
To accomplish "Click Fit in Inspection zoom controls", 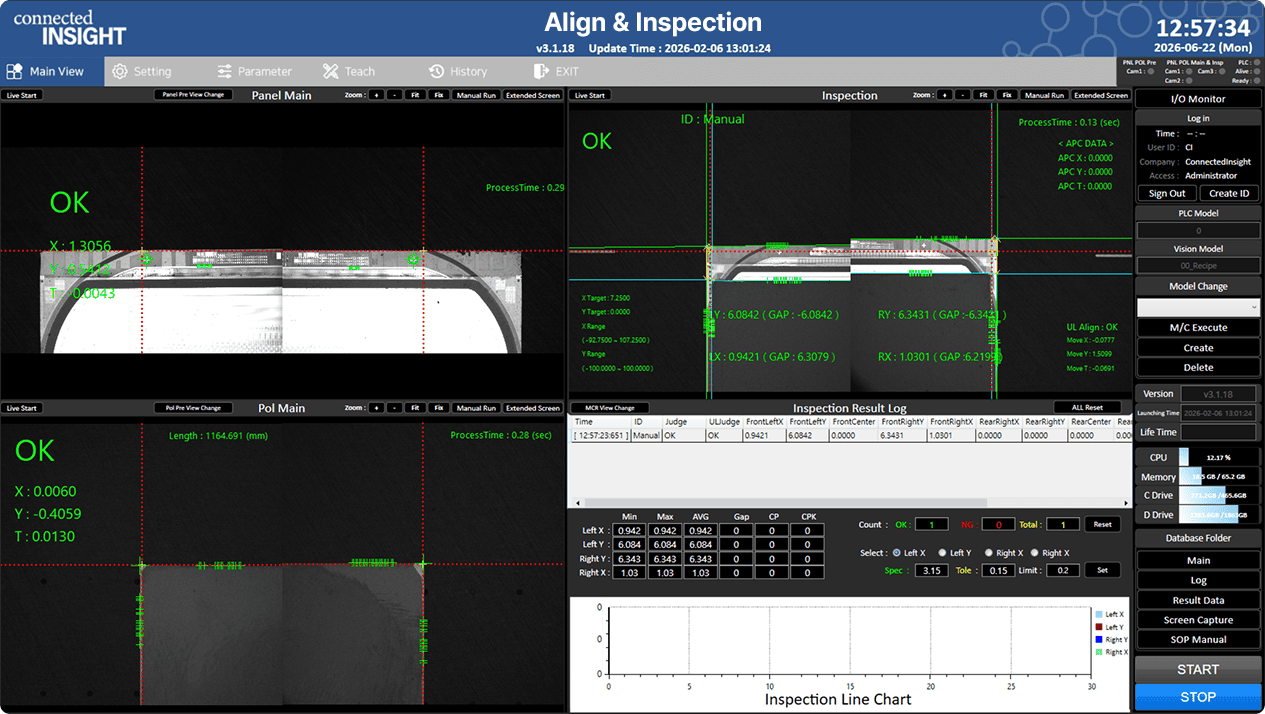I will click(983, 95).
